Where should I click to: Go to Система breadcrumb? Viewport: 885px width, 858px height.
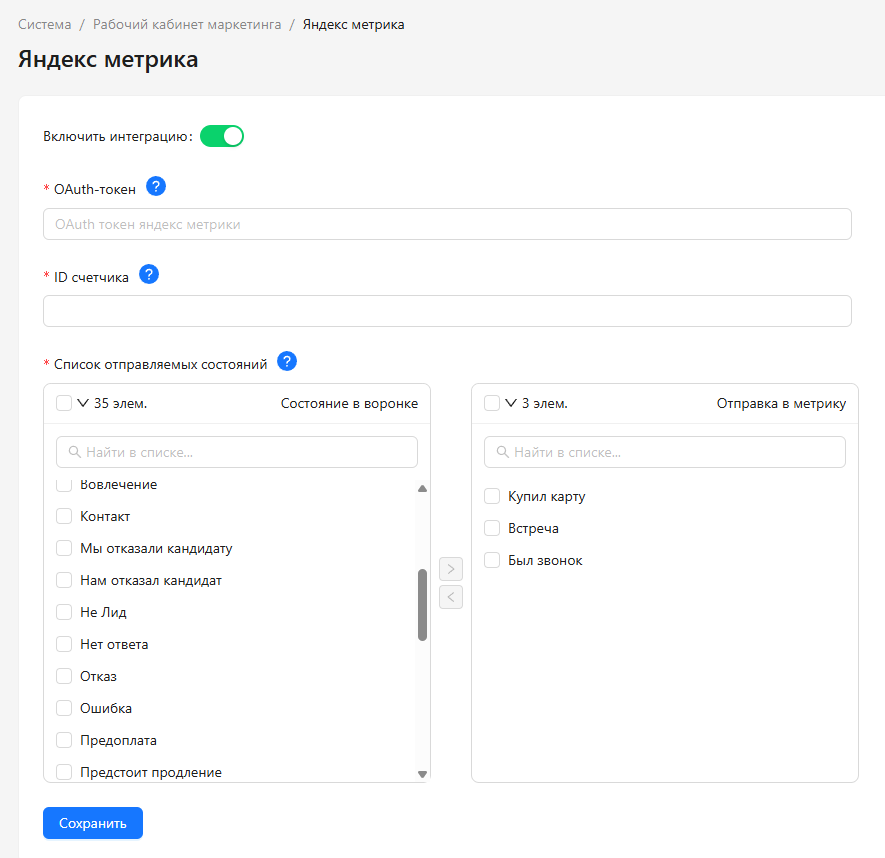pyautogui.click(x=45, y=24)
